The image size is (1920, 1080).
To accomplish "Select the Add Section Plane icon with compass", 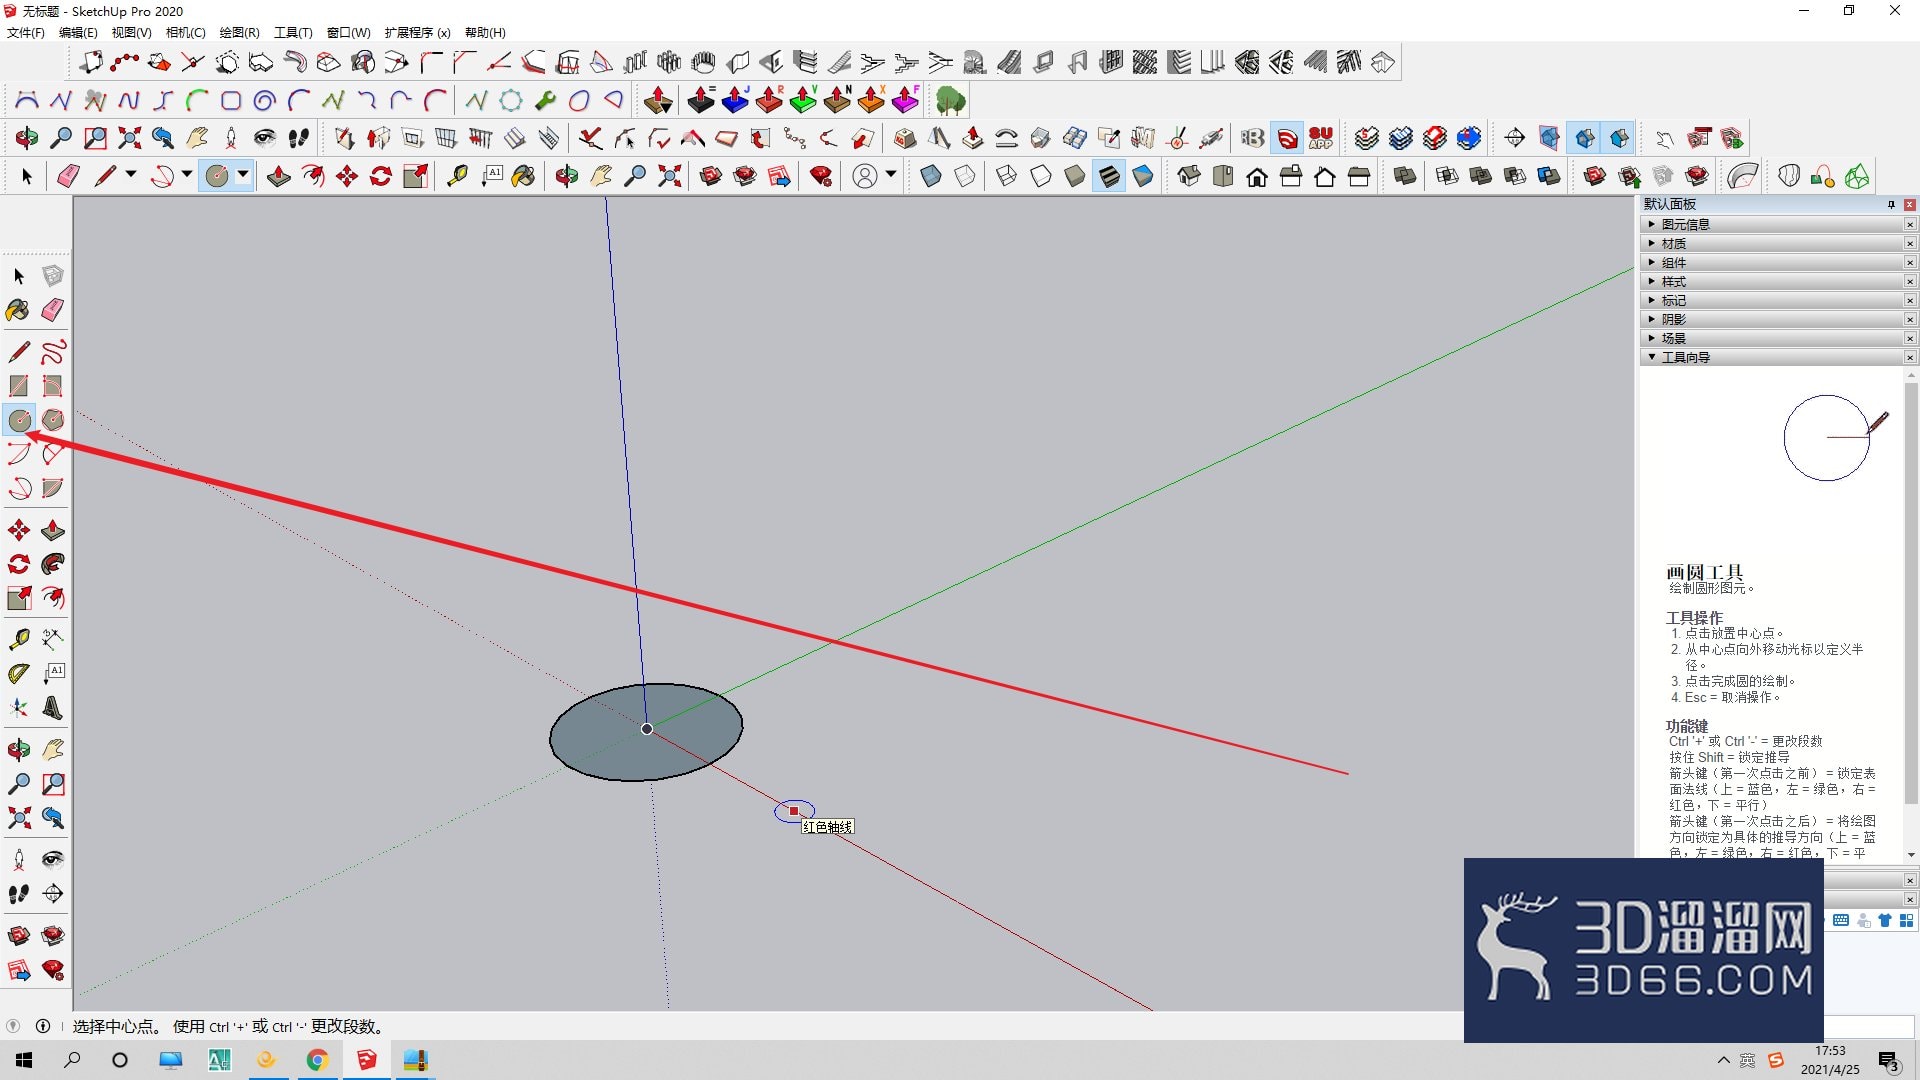I will [x=1515, y=138].
